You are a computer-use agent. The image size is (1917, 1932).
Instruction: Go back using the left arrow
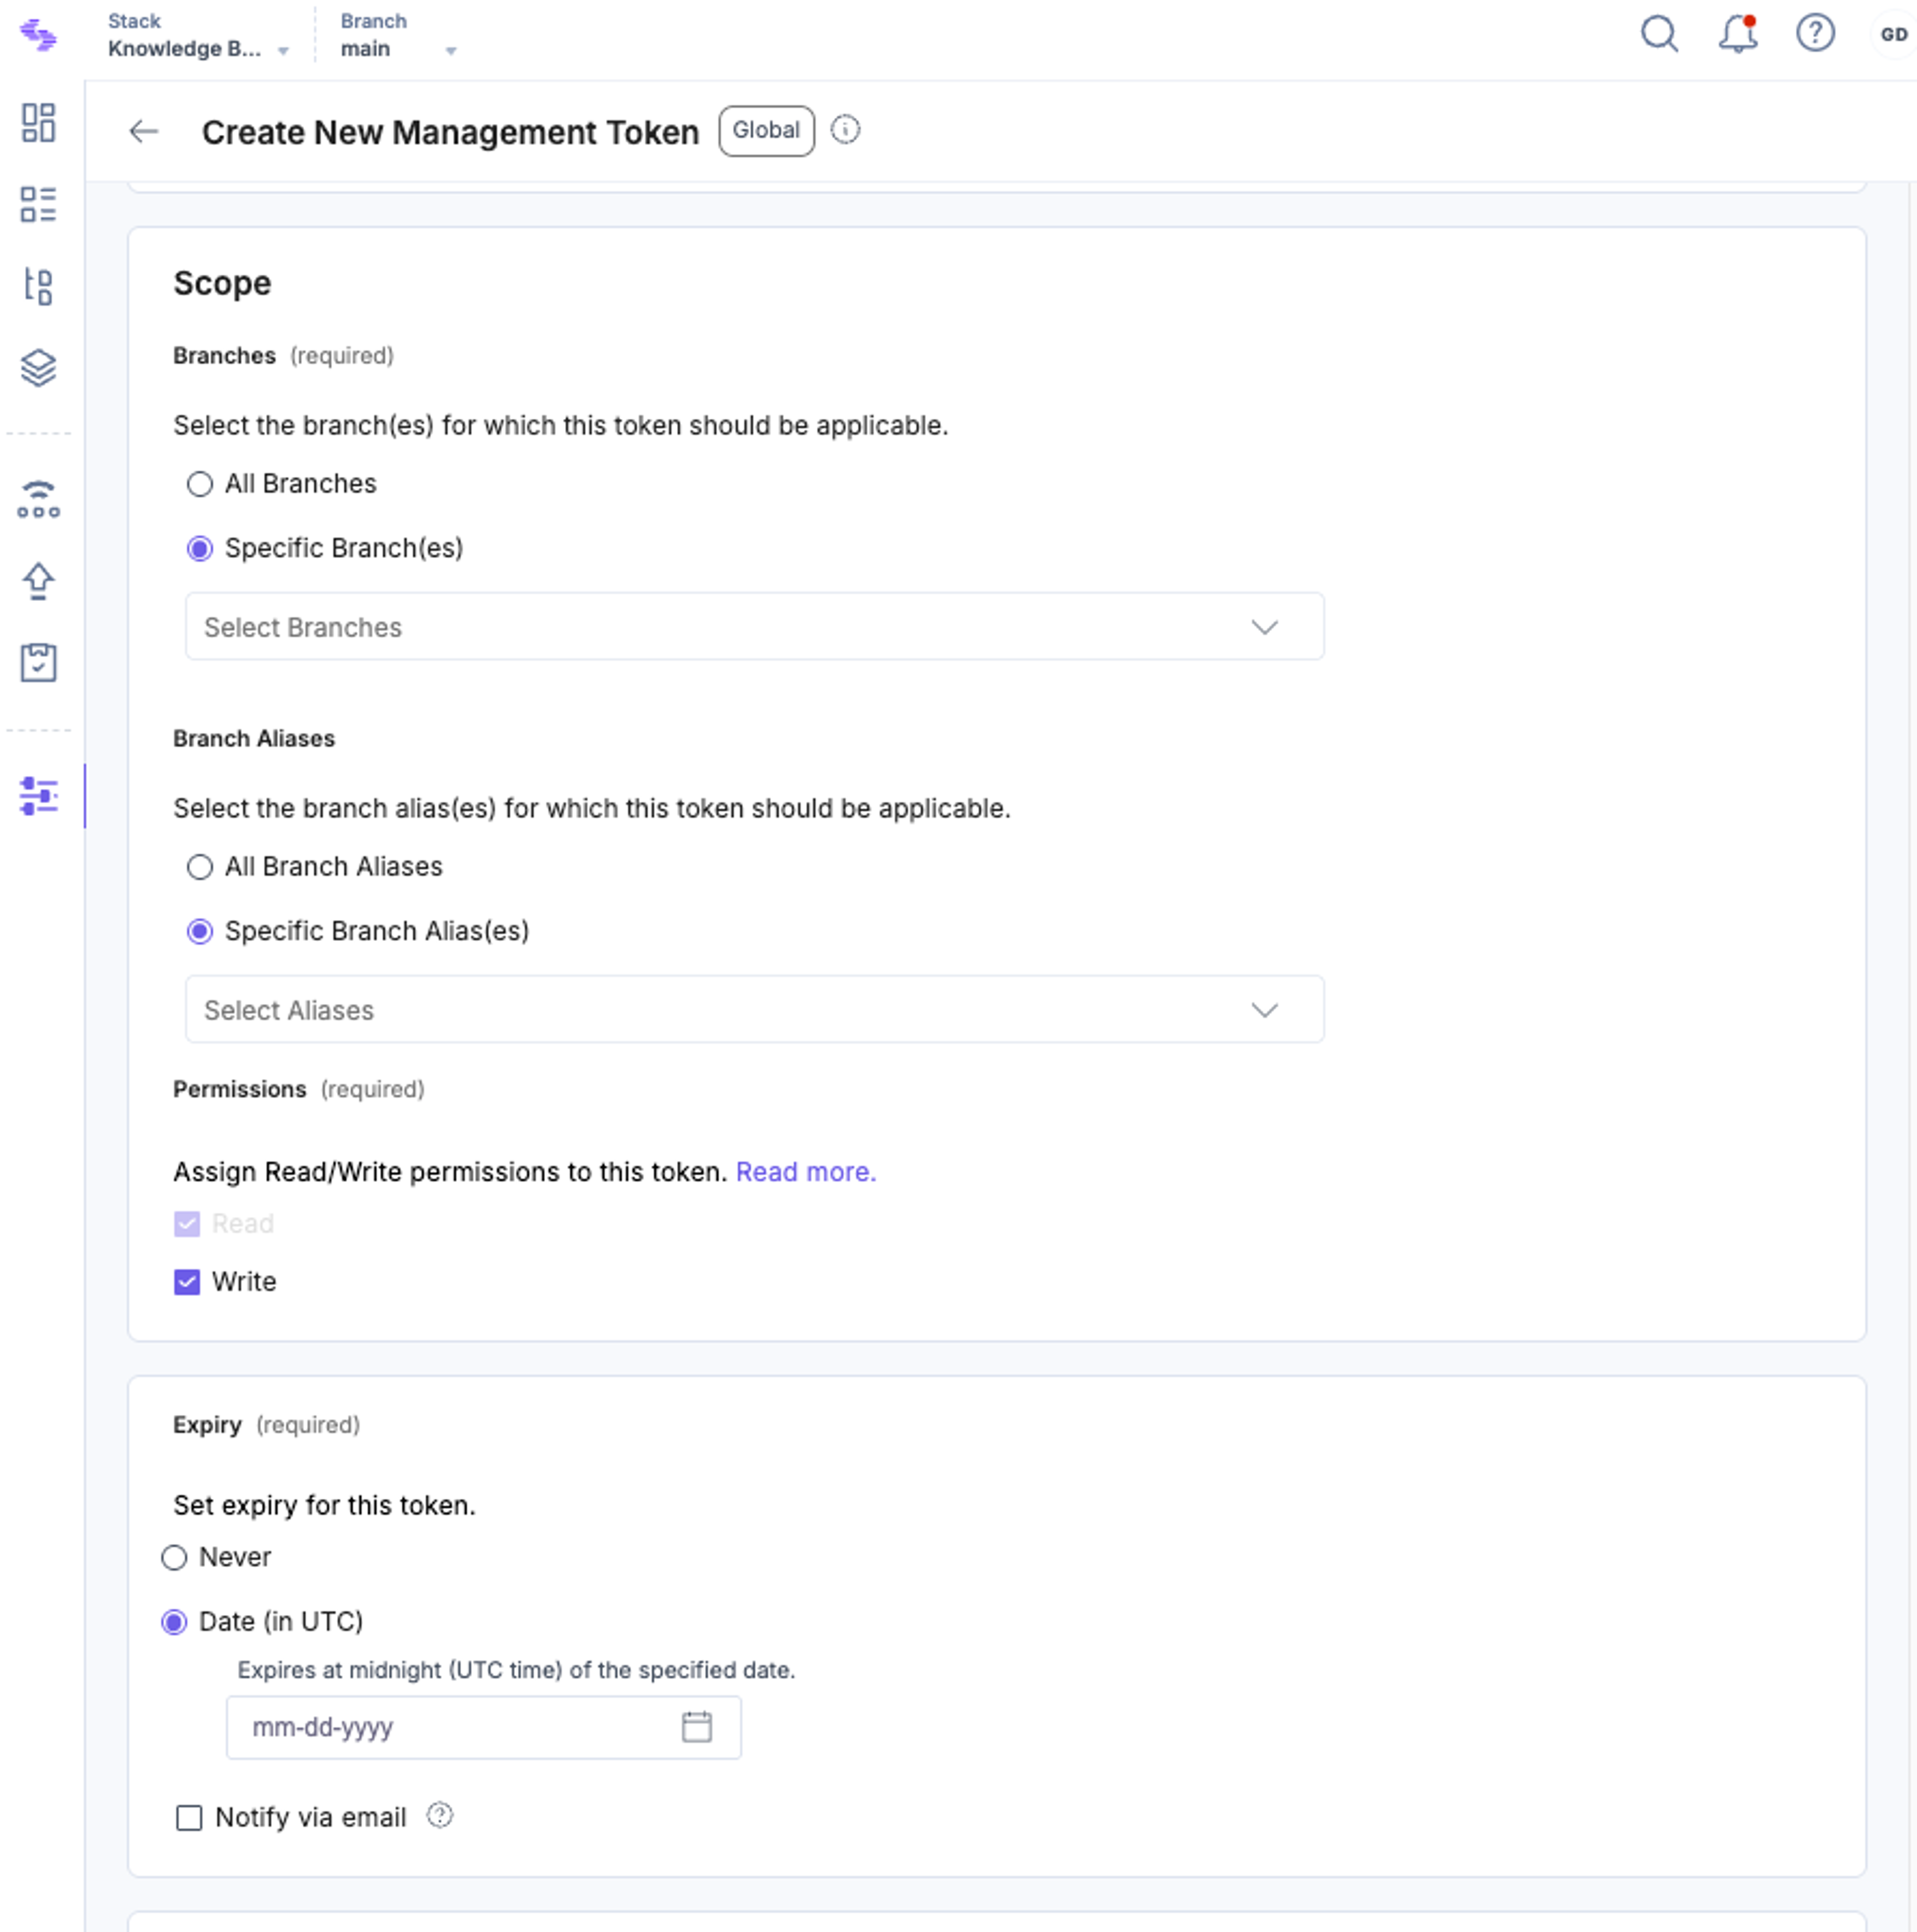tap(144, 131)
